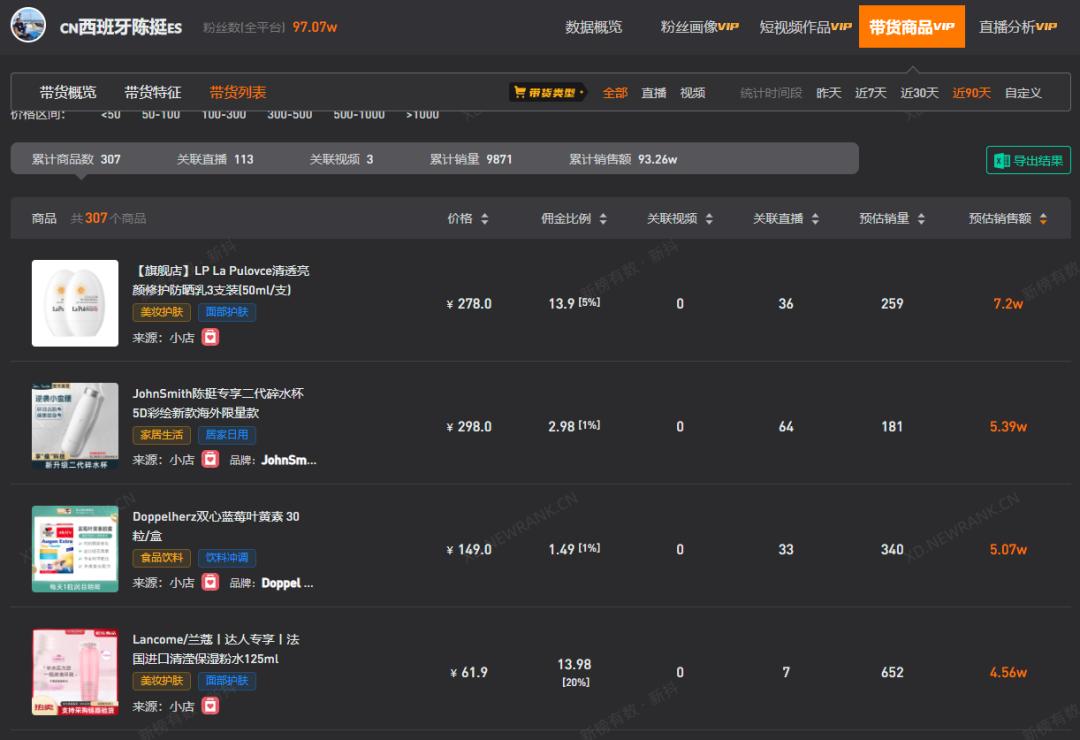Sort the table by 价格 column
This screenshot has width=1080, height=740.
468,218
